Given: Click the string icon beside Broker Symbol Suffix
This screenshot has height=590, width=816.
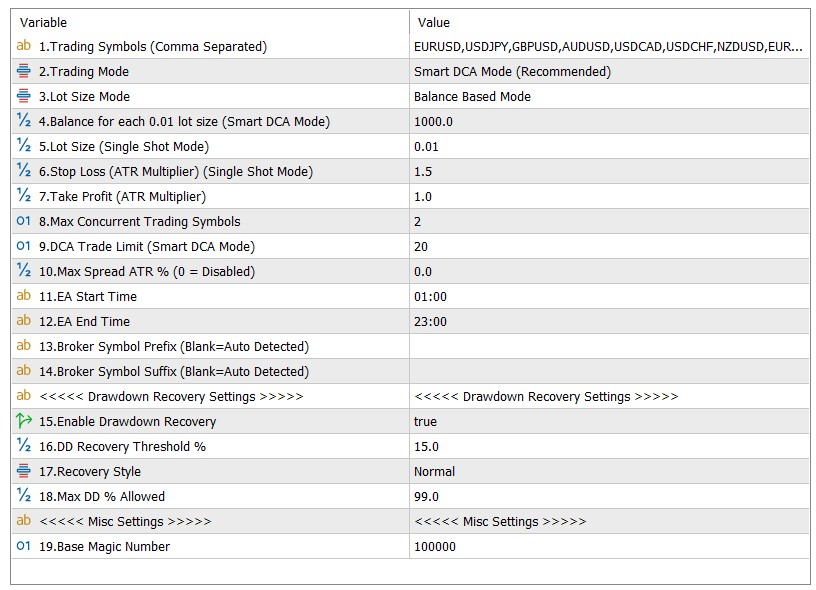Looking at the screenshot, I should tap(23, 370).
